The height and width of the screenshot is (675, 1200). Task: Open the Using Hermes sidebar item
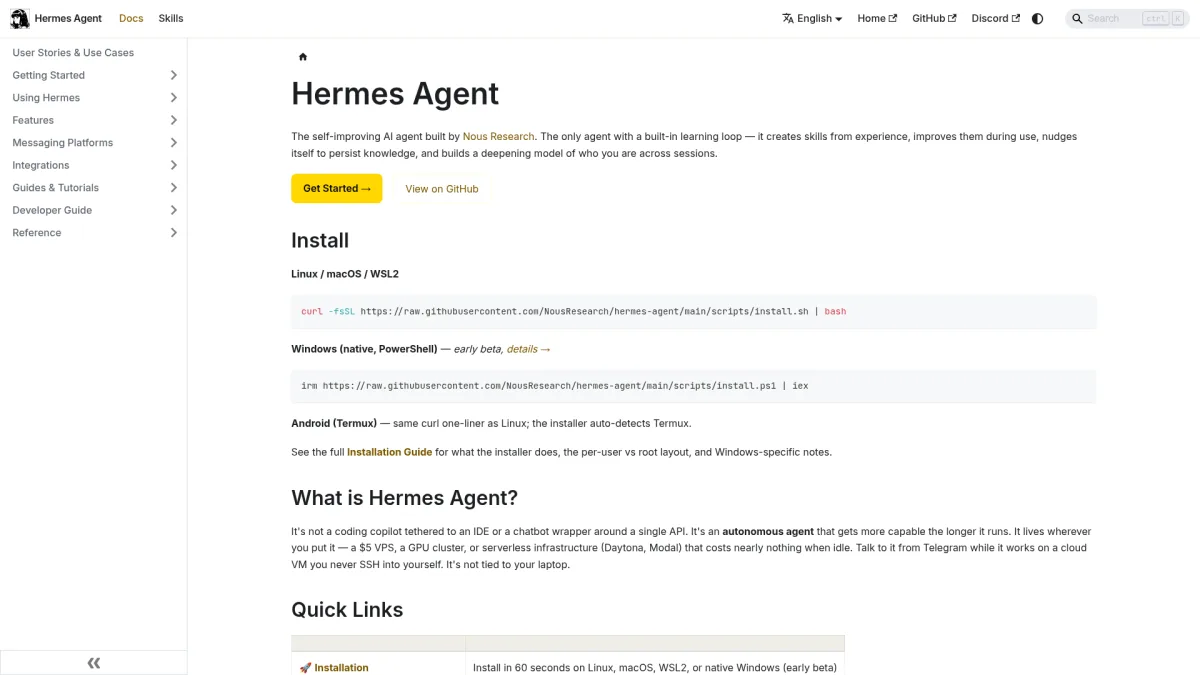(46, 98)
